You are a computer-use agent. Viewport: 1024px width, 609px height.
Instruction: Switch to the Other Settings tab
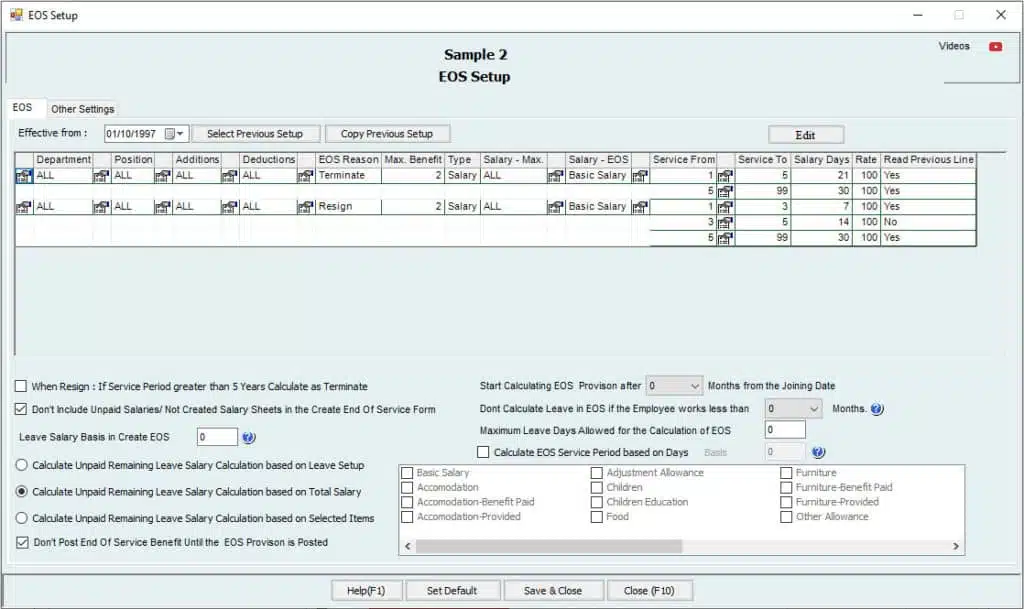(x=83, y=109)
